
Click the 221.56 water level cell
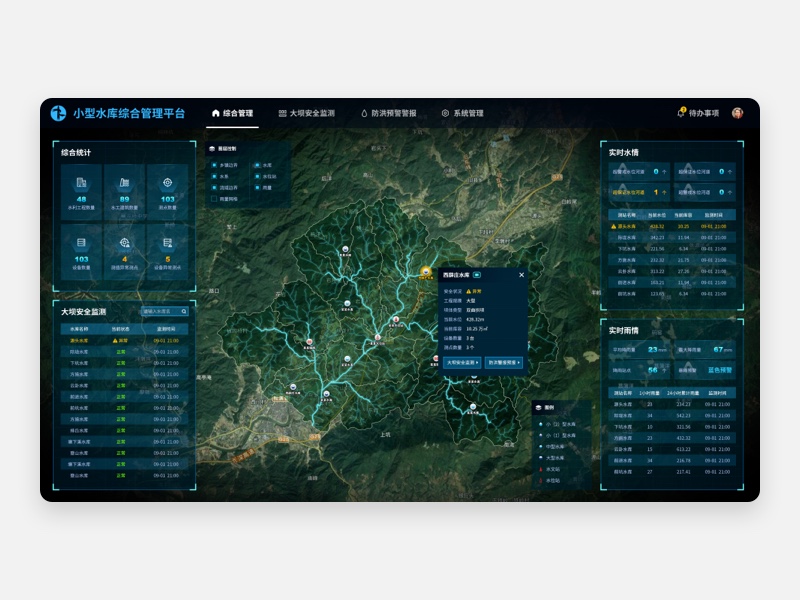pos(657,249)
